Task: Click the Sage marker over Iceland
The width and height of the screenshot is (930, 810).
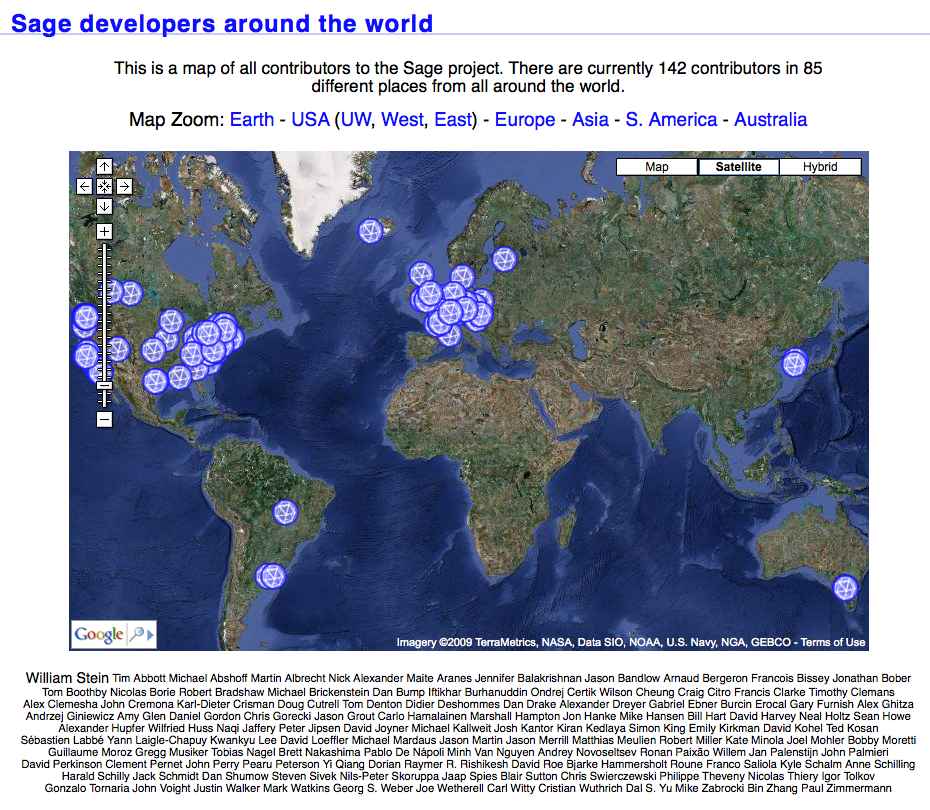Action: point(370,231)
